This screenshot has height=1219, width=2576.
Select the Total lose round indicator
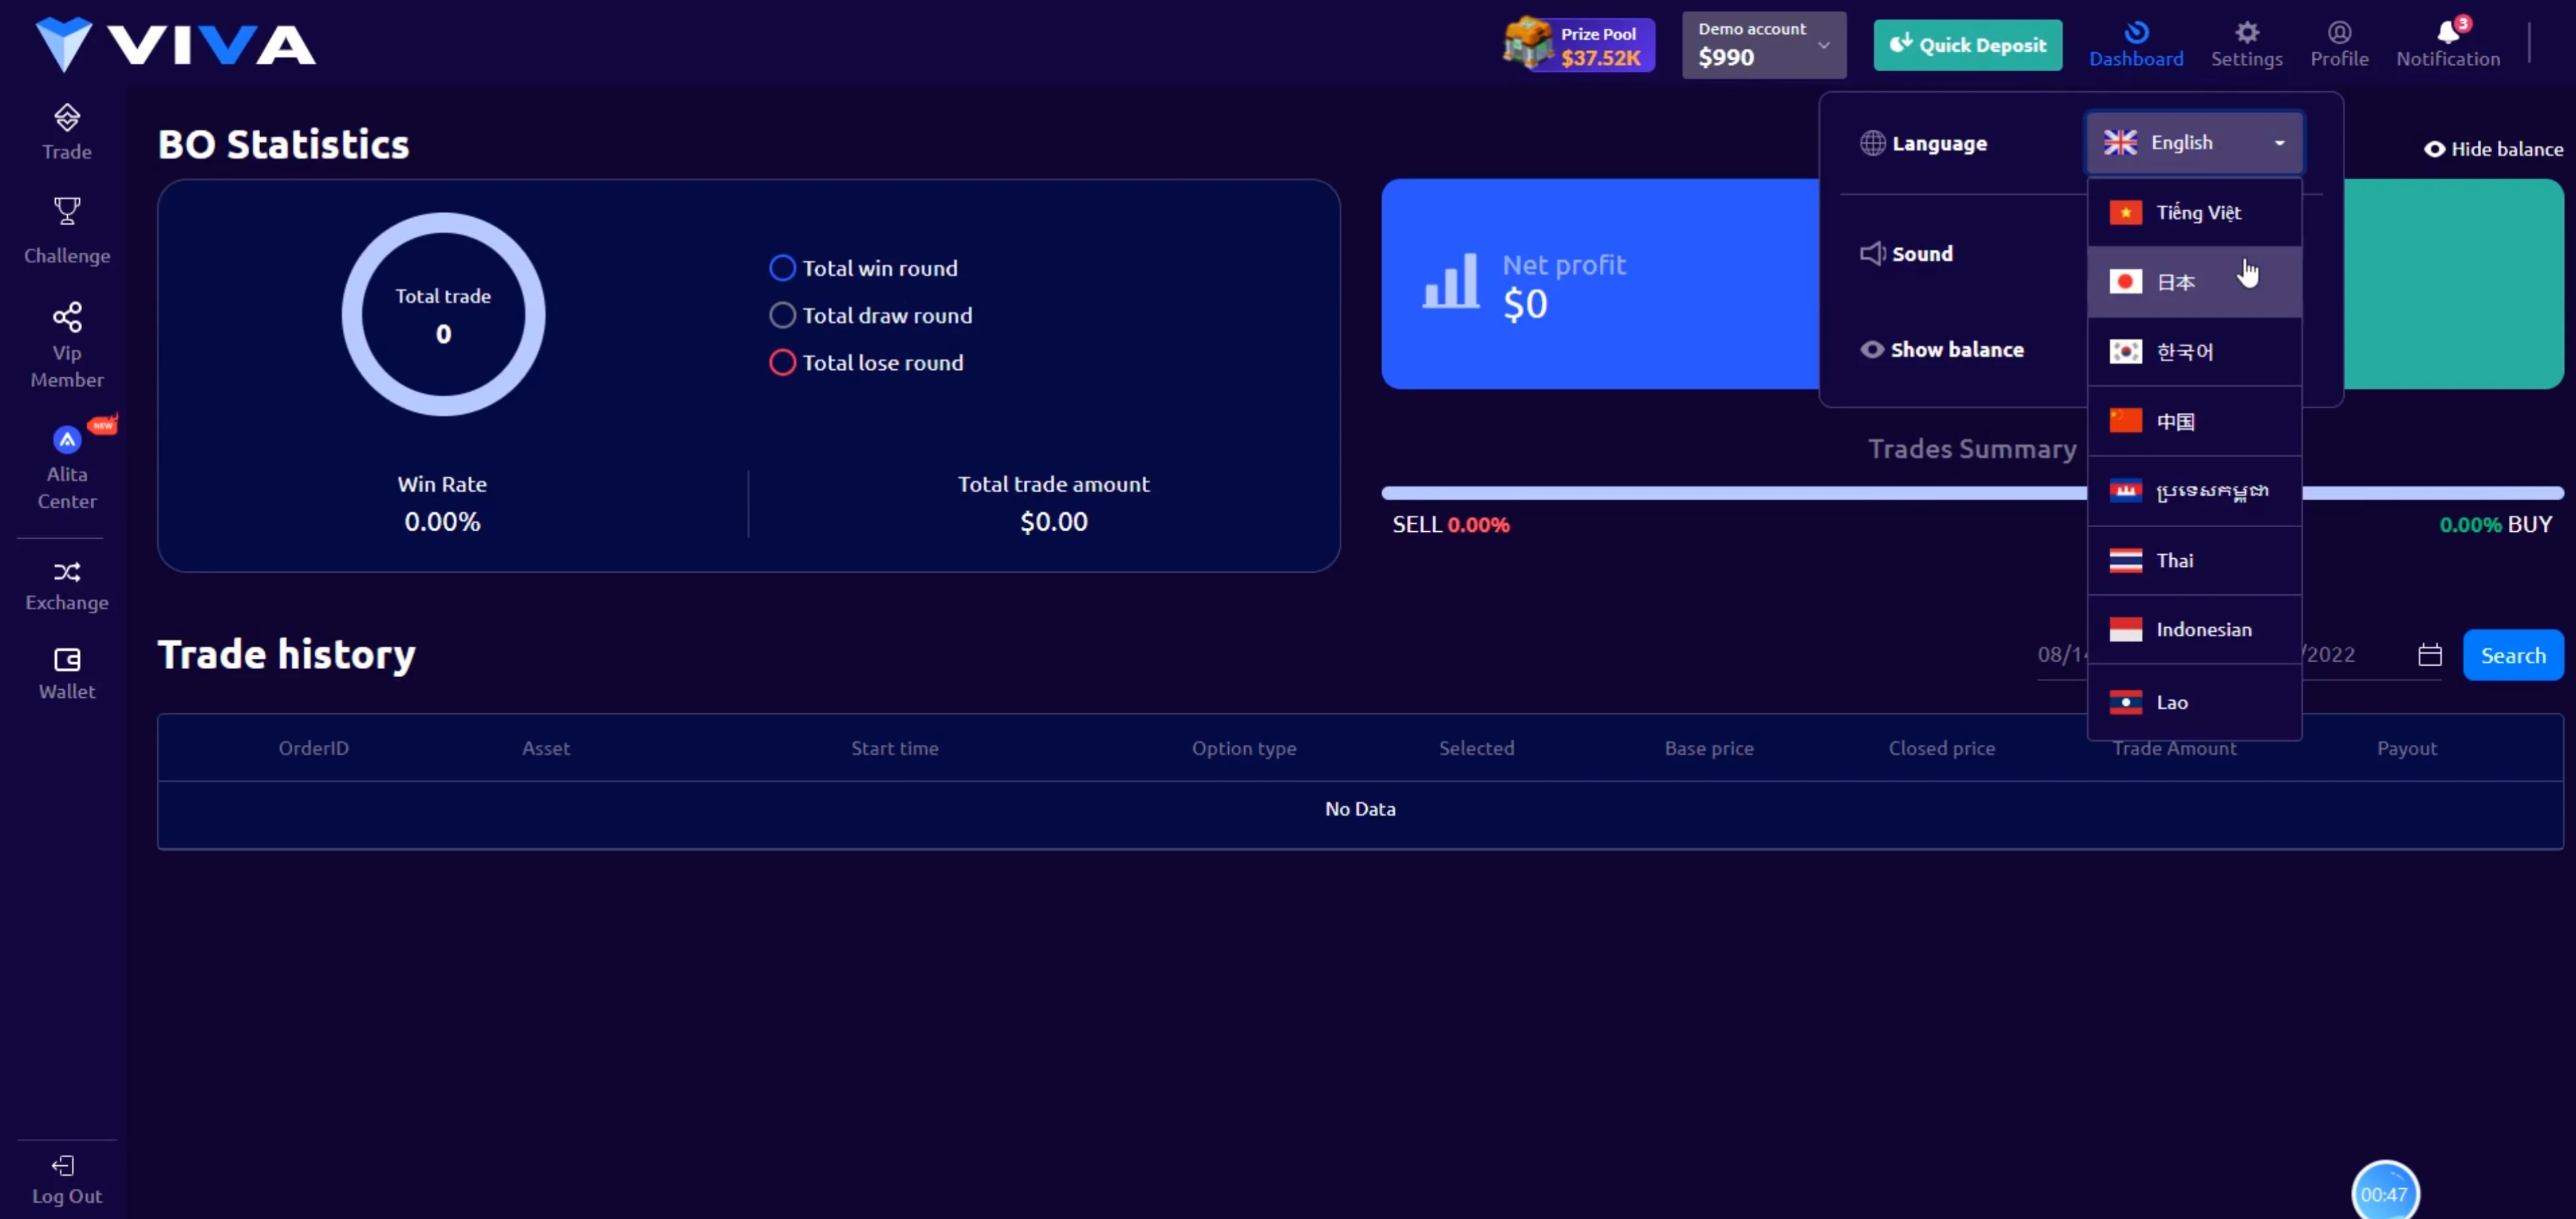782,362
